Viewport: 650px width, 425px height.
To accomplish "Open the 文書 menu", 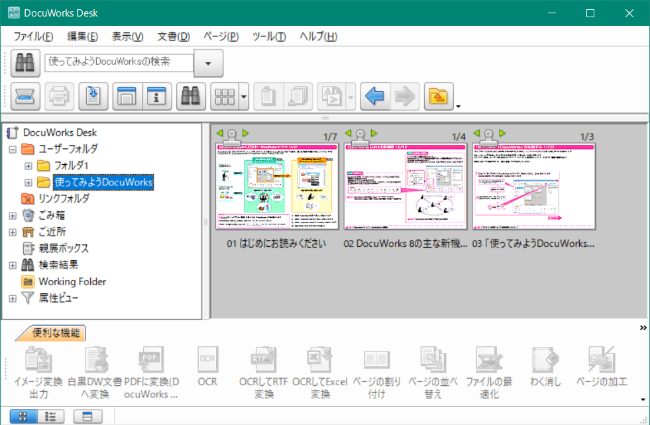I will pyautogui.click(x=173, y=36).
